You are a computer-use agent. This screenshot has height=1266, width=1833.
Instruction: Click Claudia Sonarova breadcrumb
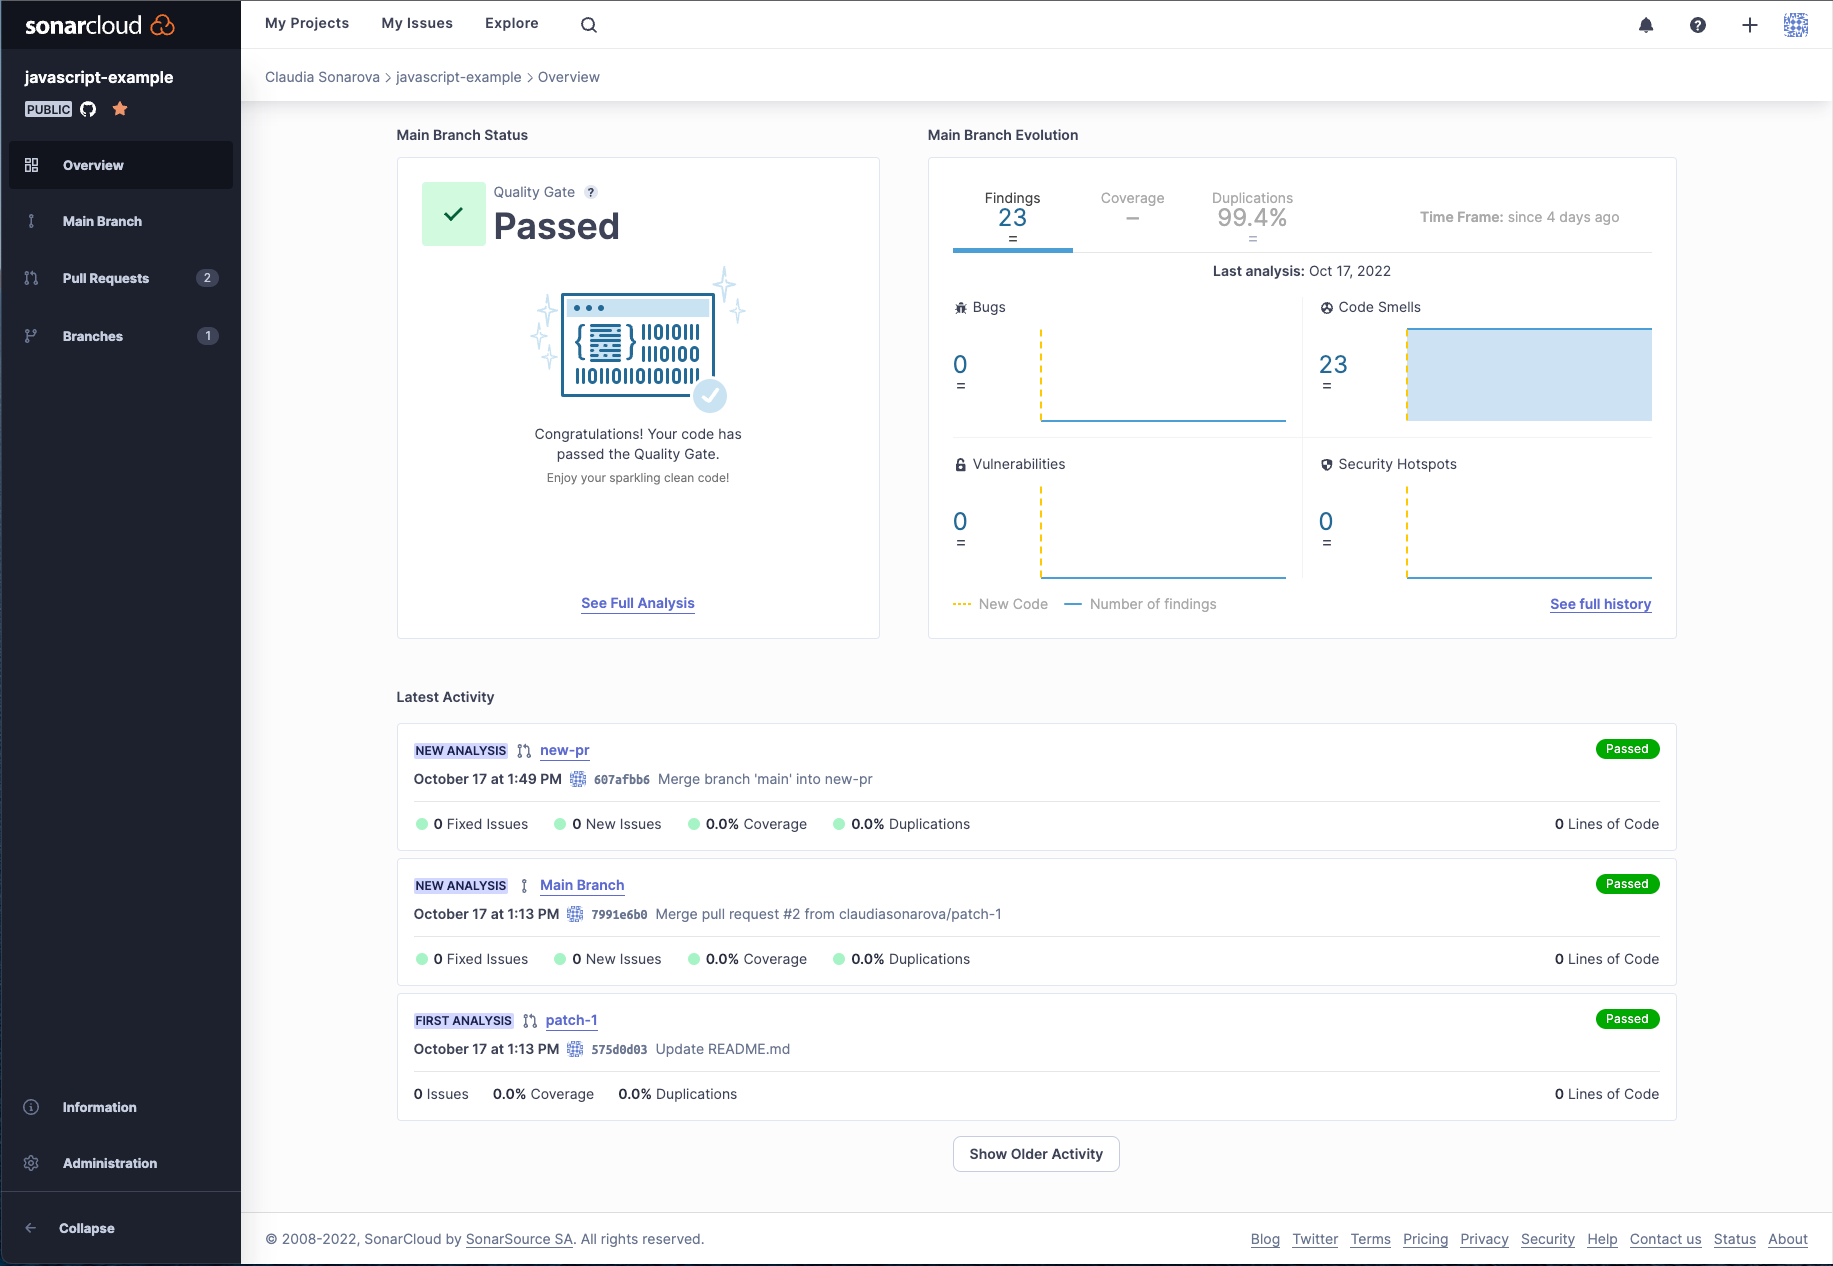[x=322, y=77]
